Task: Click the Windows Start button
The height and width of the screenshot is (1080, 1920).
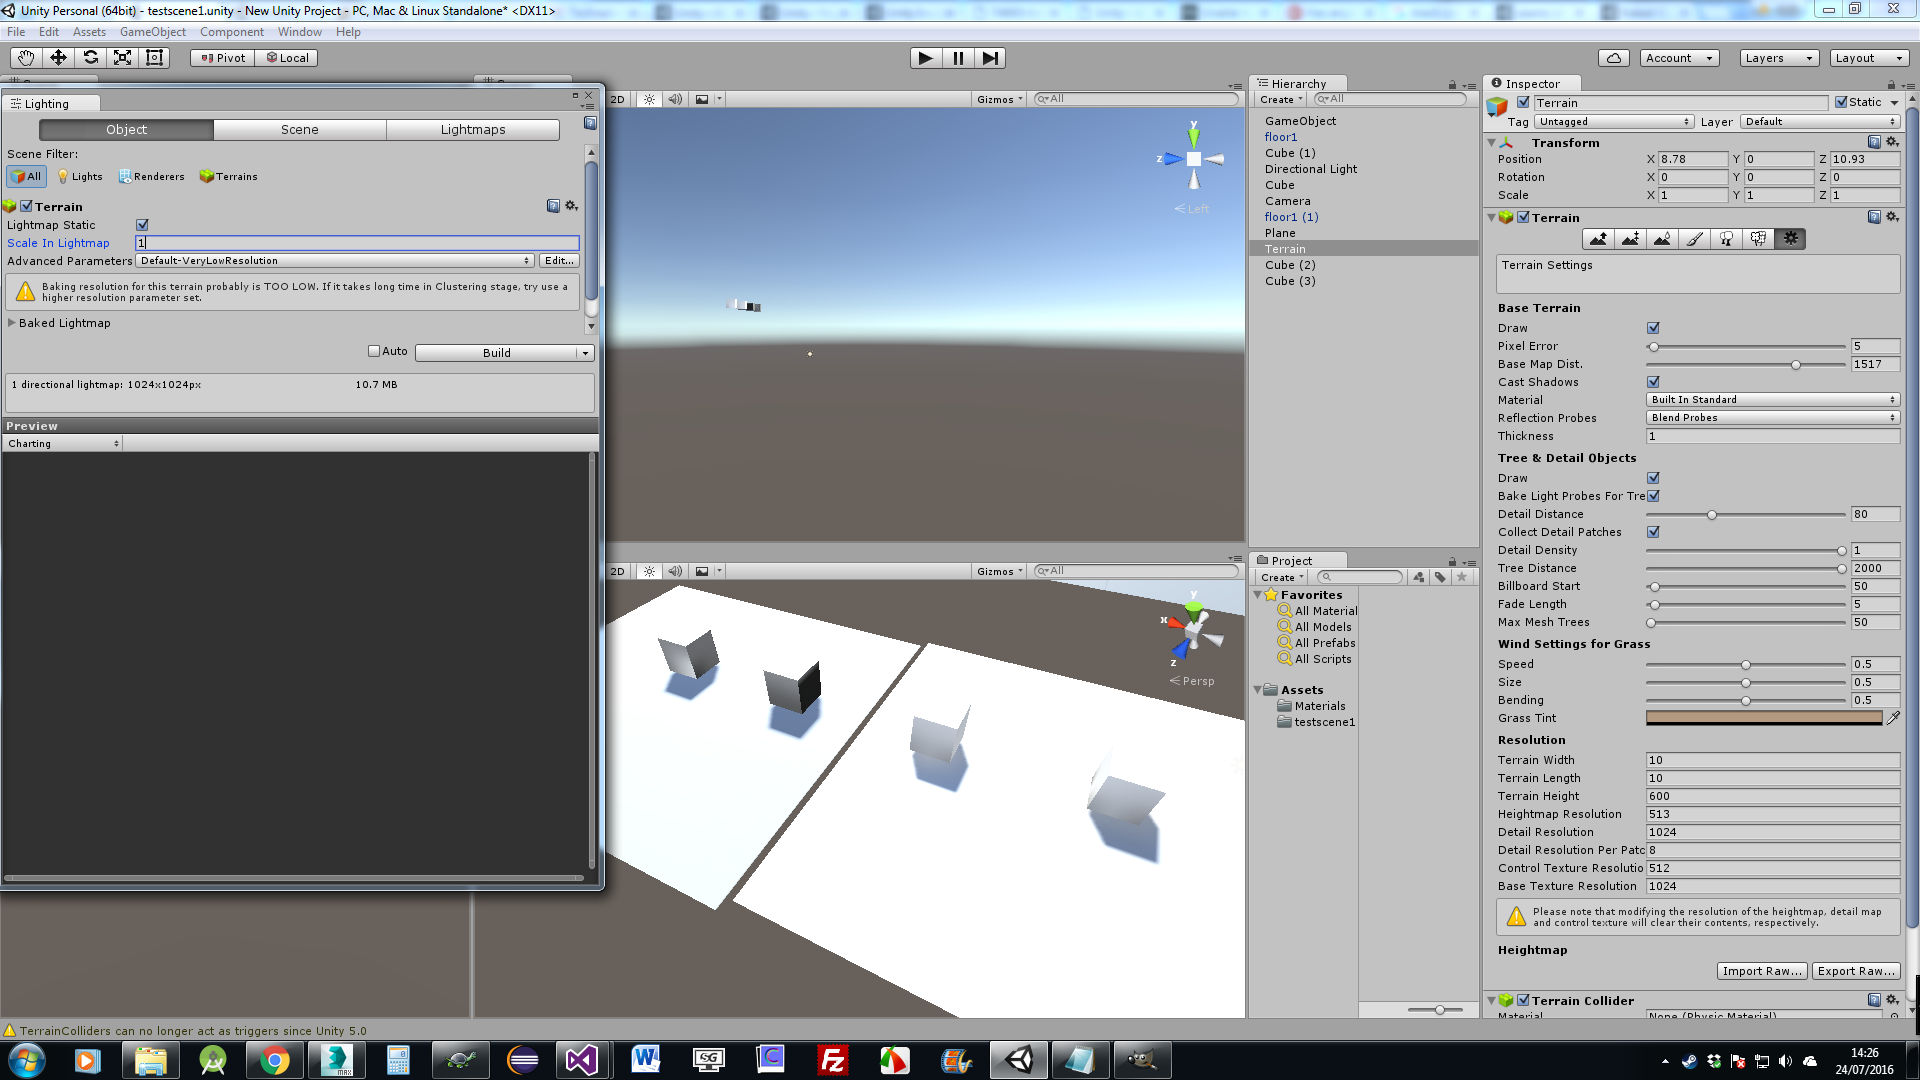Action: [x=27, y=1060]
